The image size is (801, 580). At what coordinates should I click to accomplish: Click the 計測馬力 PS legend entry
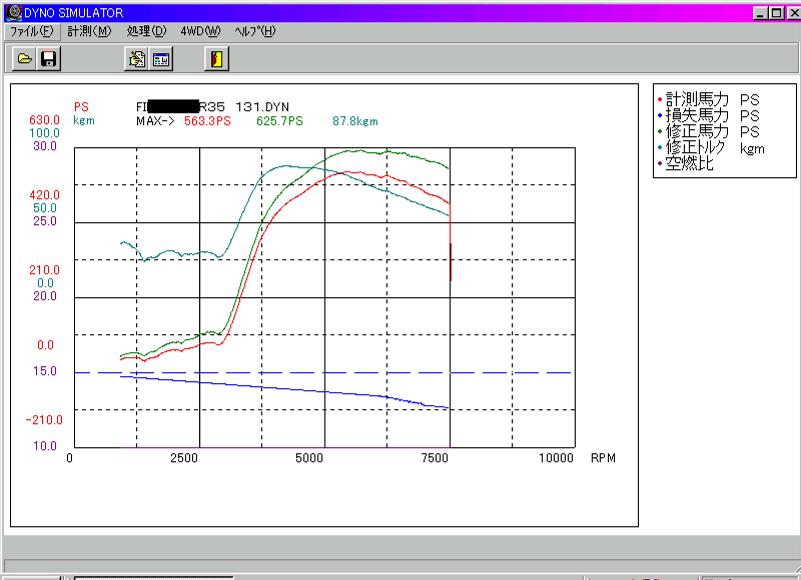[708, 100]
